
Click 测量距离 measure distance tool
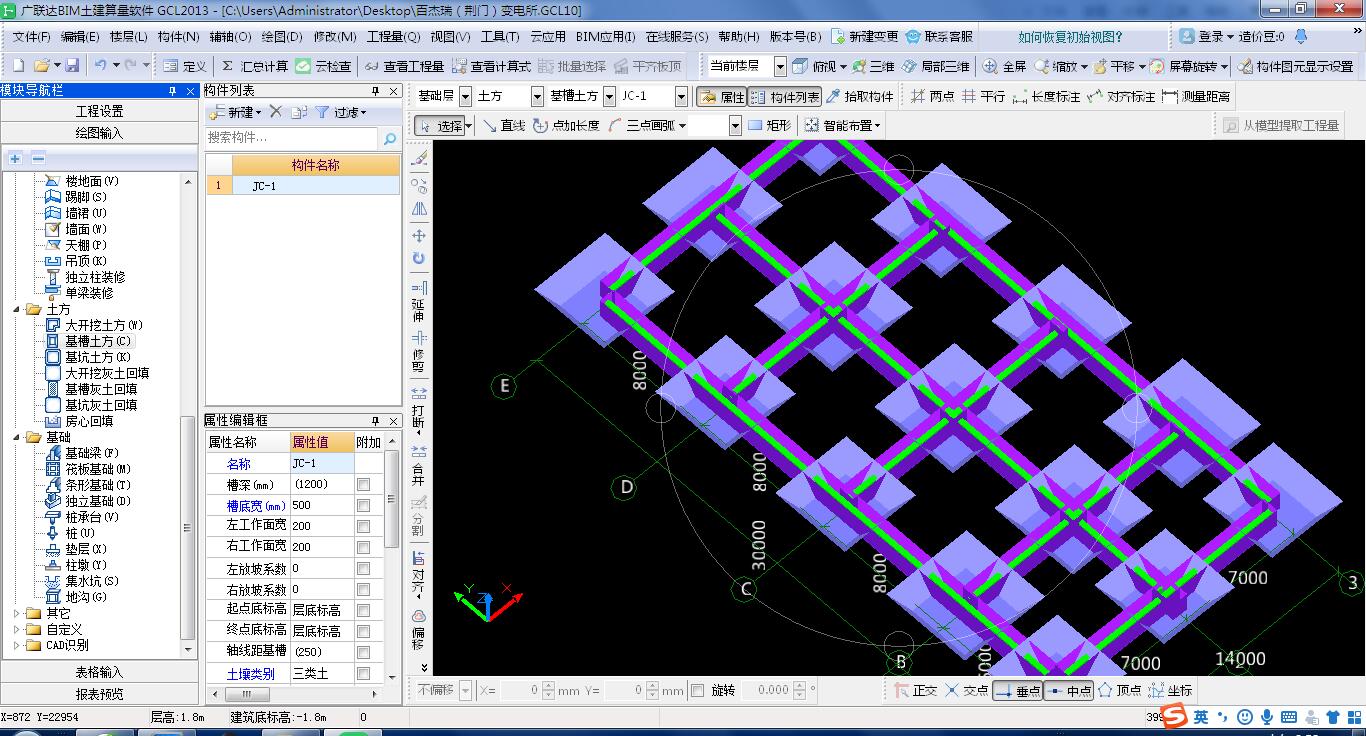coord(1196,97)
